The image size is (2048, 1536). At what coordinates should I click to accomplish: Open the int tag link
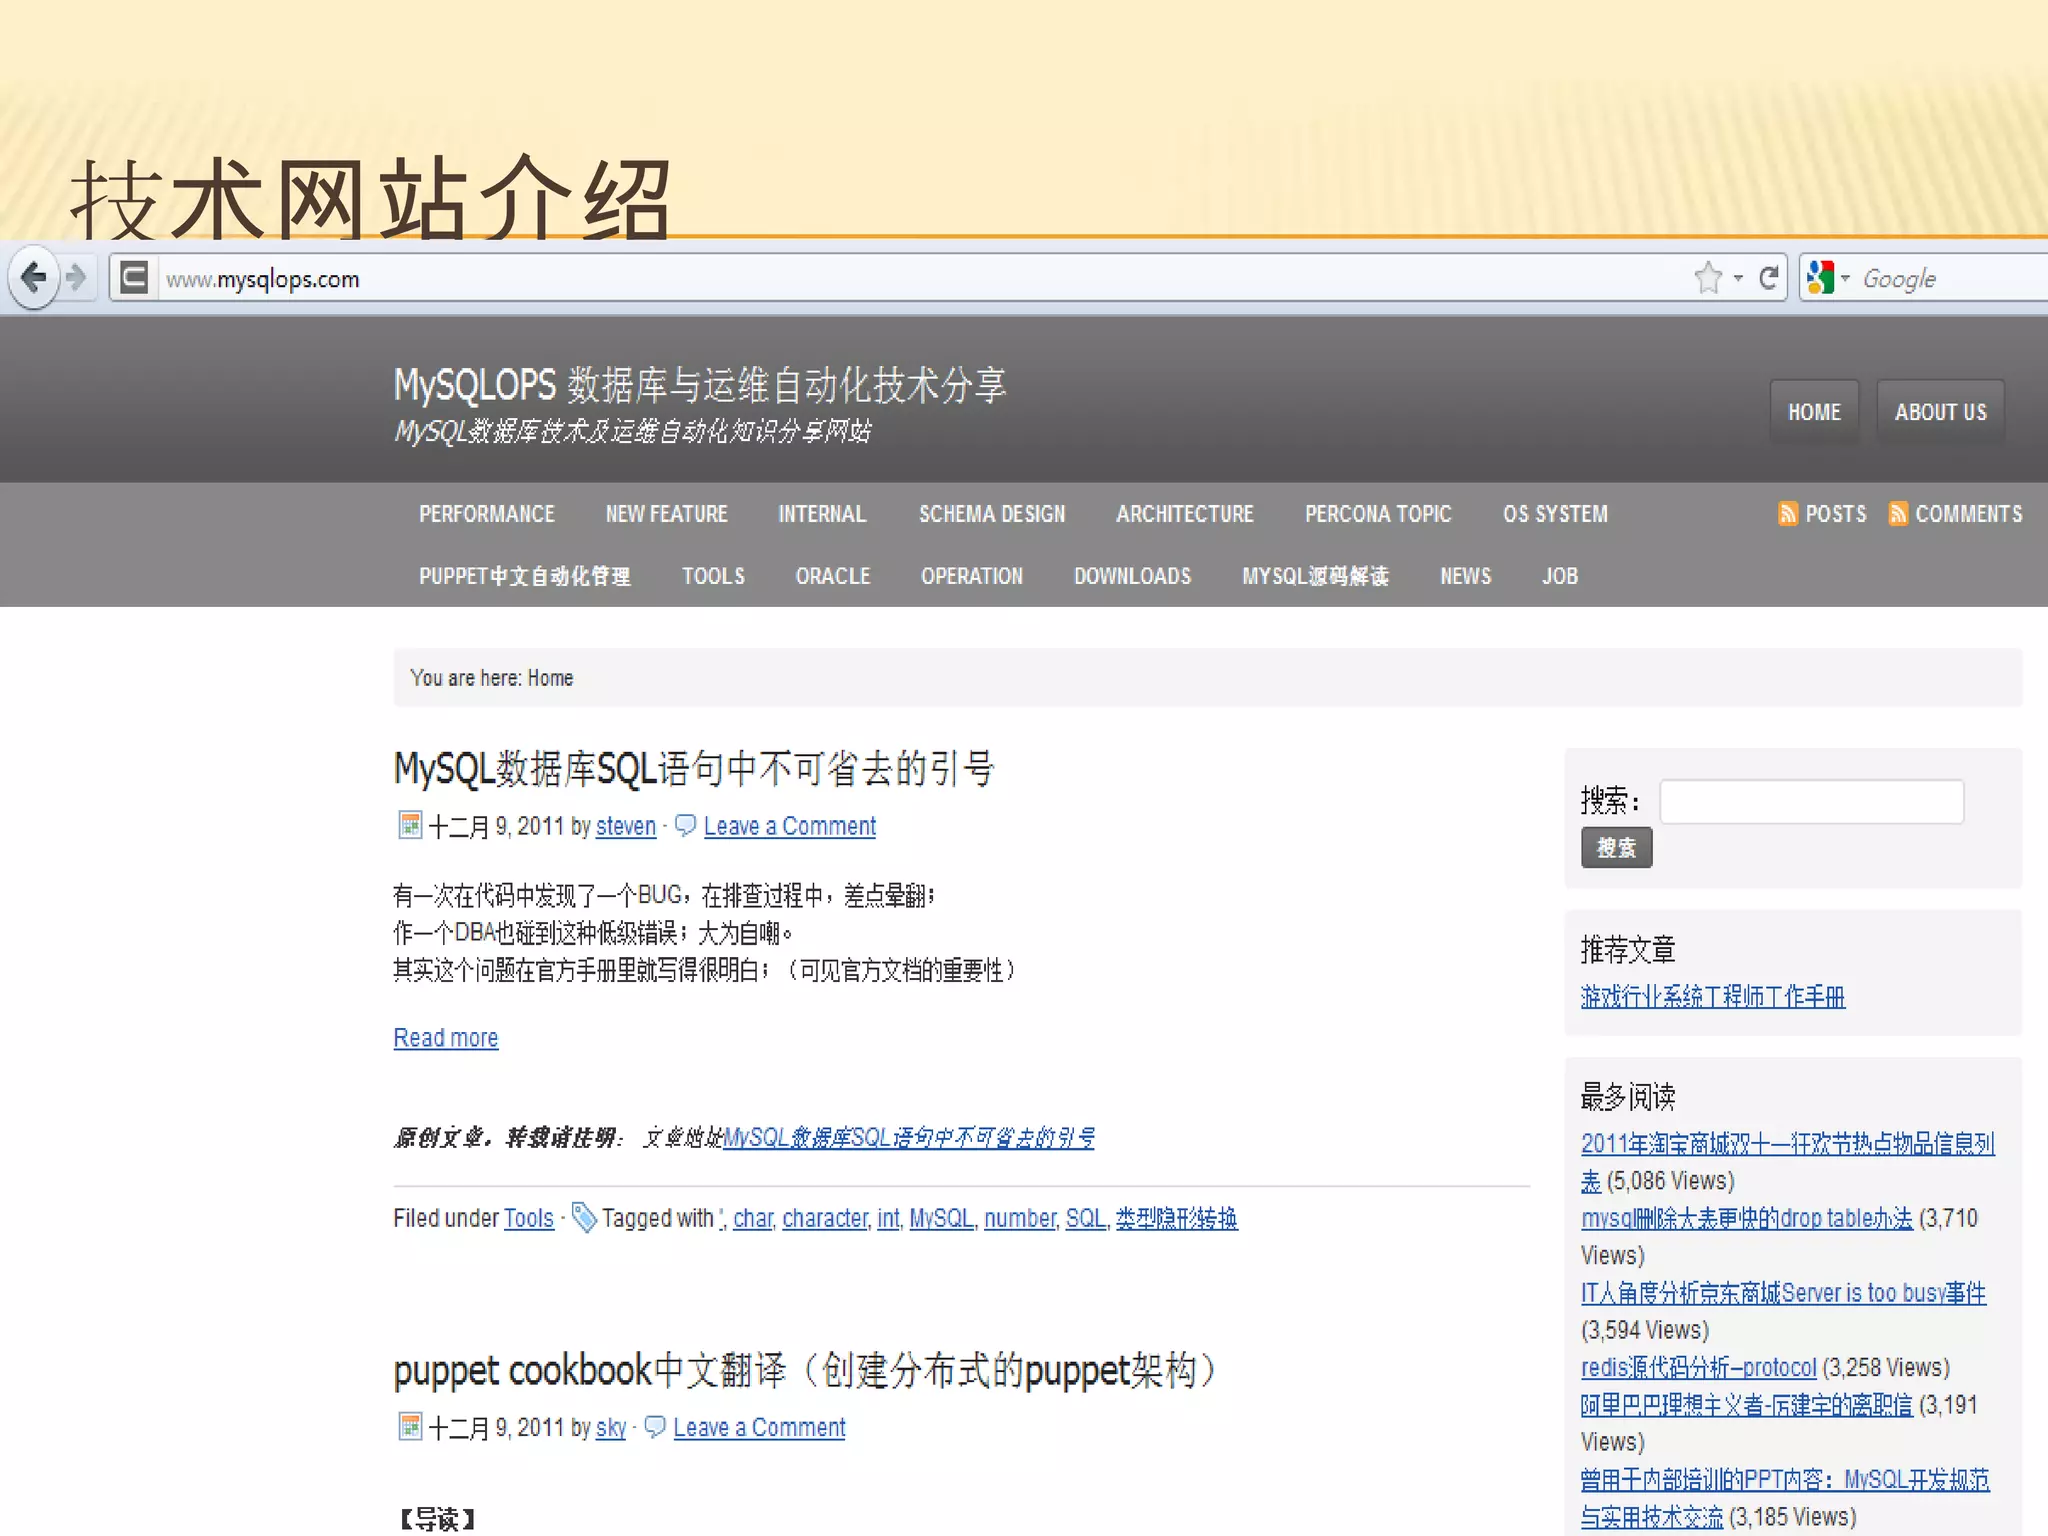[x=888, y=1218]
